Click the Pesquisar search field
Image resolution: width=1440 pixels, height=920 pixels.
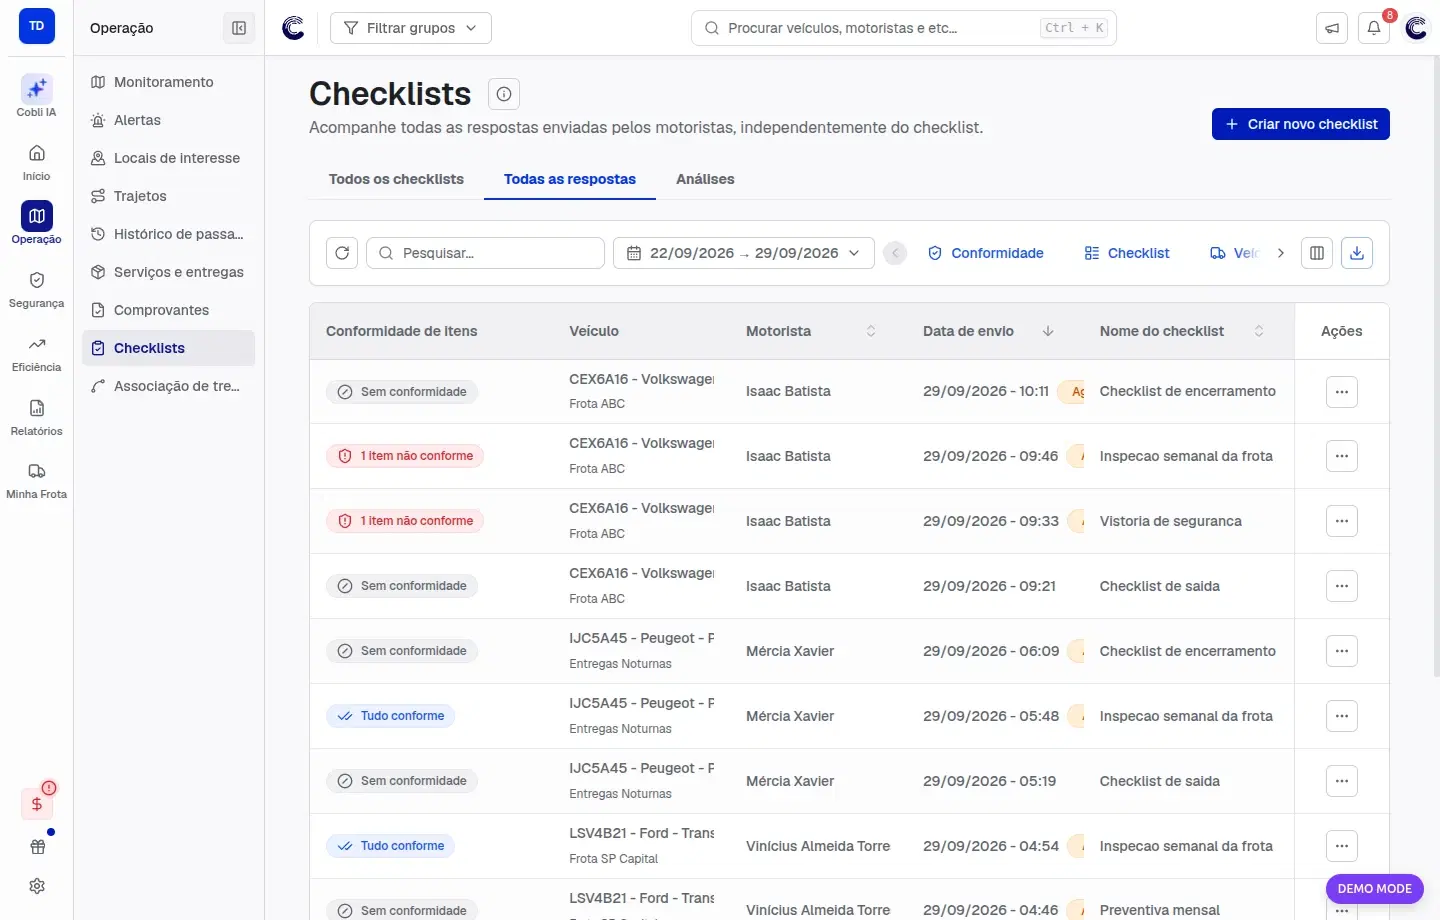pyautogui.click(x=486, y=253)
